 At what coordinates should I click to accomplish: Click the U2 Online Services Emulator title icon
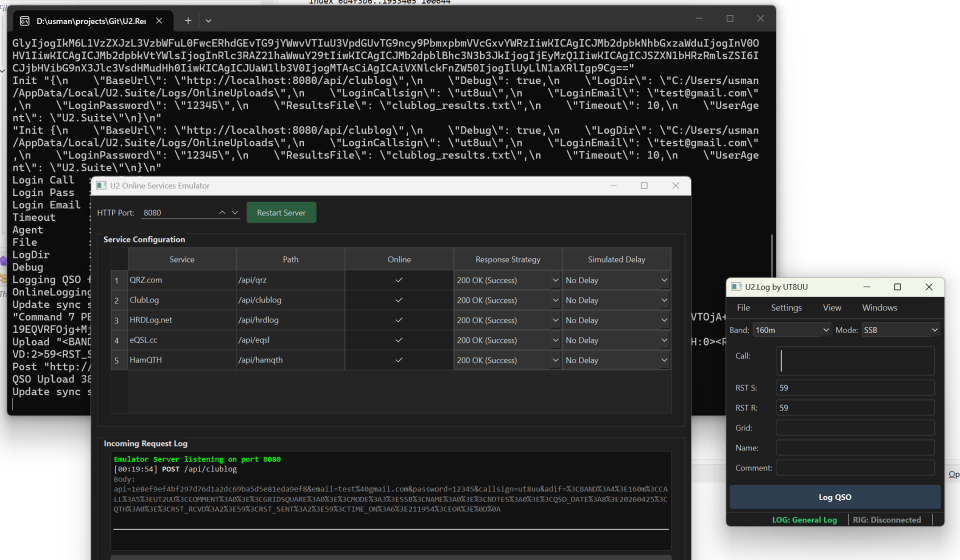(101, 185)
